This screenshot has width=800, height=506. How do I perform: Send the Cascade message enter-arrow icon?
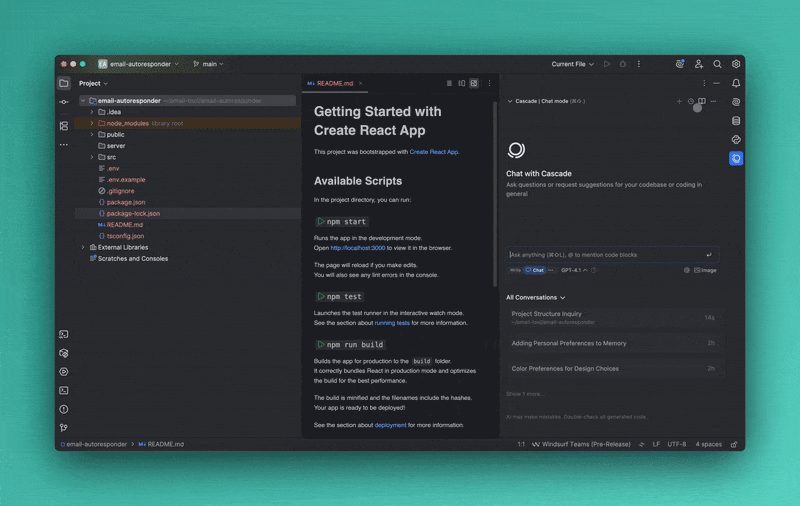pyautogui.click(x=709, y=255)
